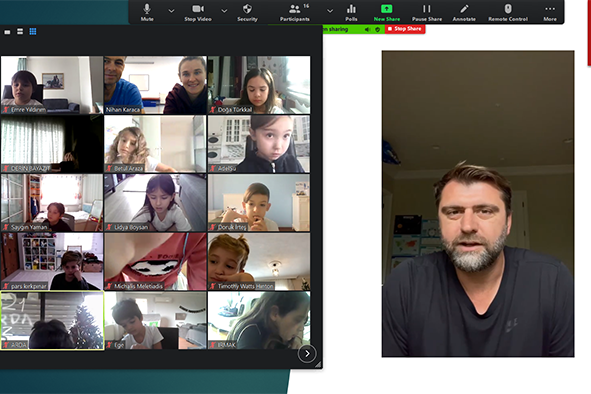Switch to the single strip view

point(7,32)
